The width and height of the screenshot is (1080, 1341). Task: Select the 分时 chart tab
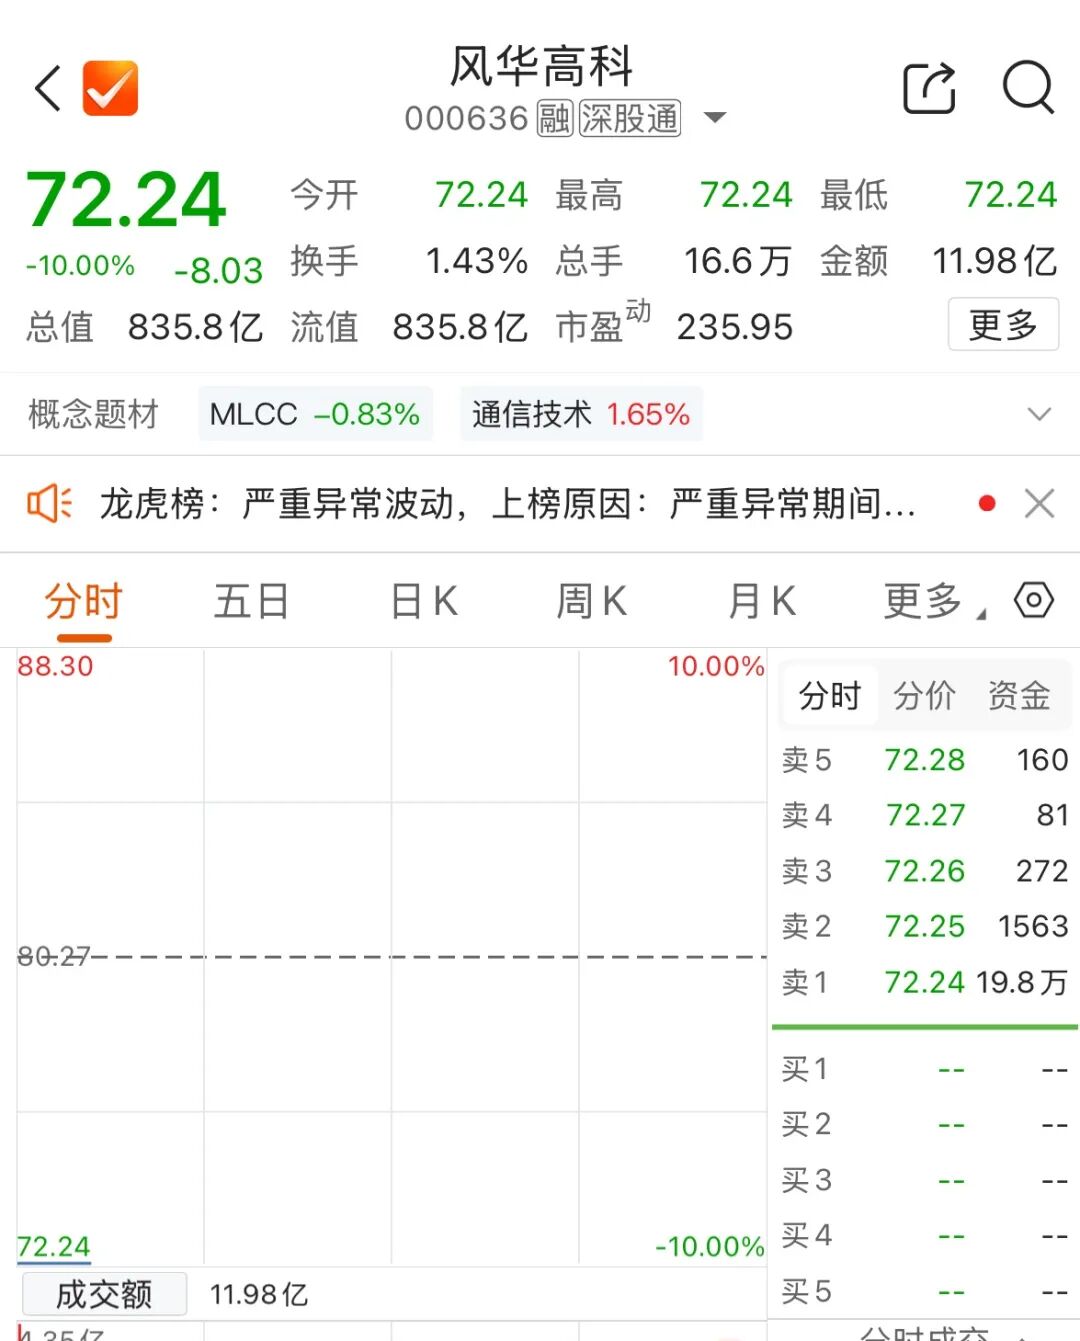83,602
